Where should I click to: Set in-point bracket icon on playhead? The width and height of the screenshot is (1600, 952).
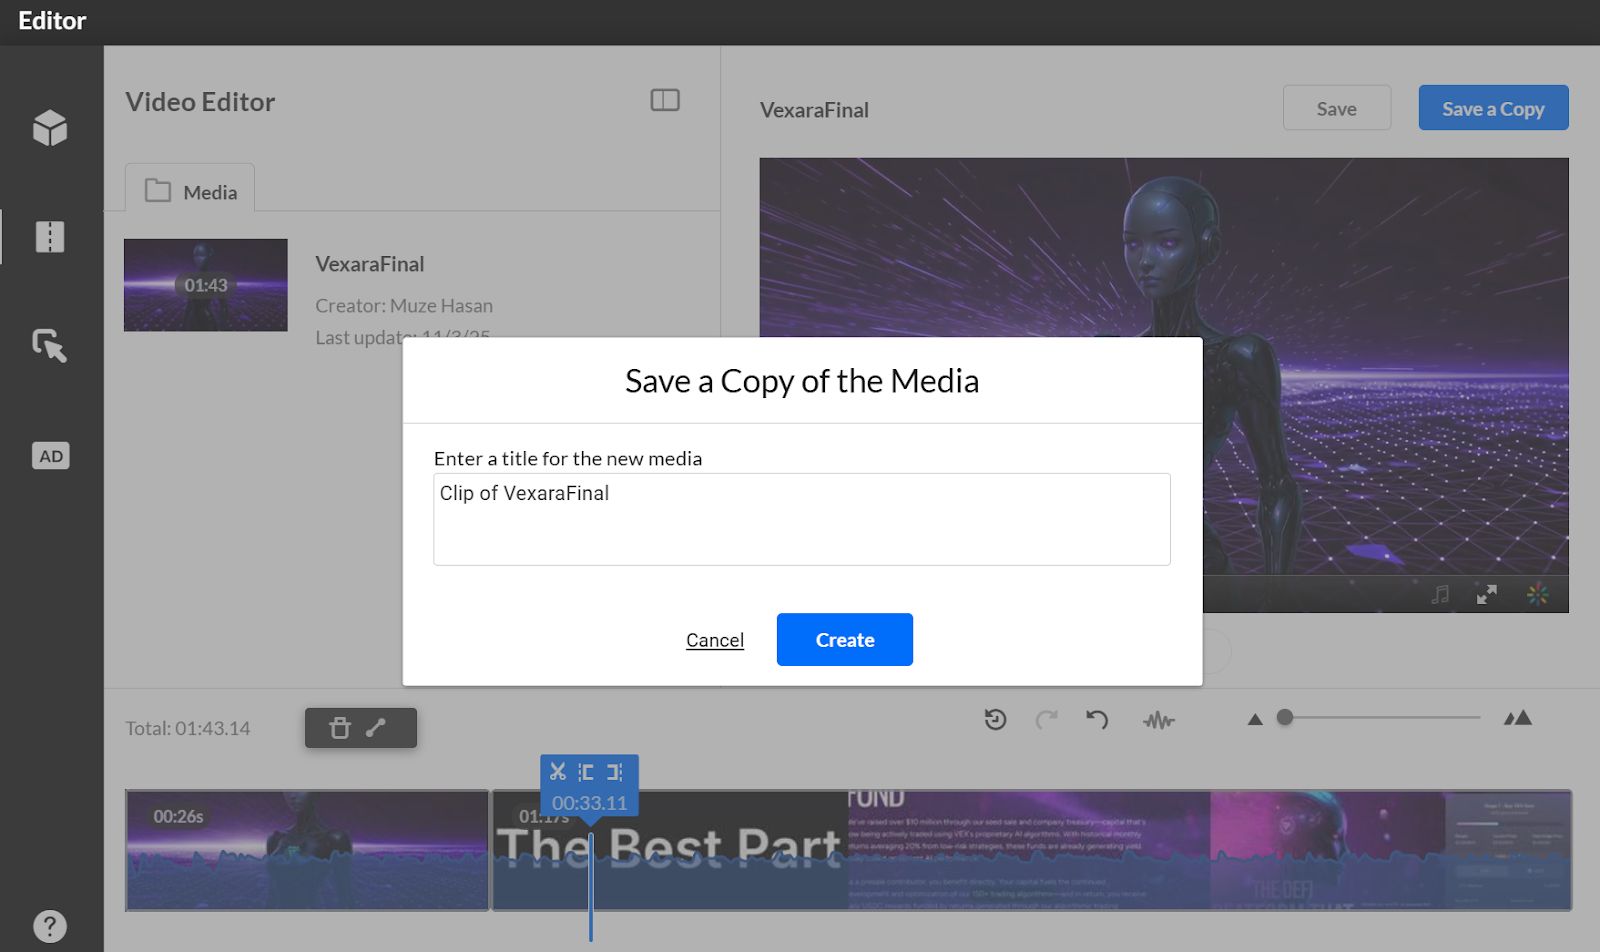586,772
